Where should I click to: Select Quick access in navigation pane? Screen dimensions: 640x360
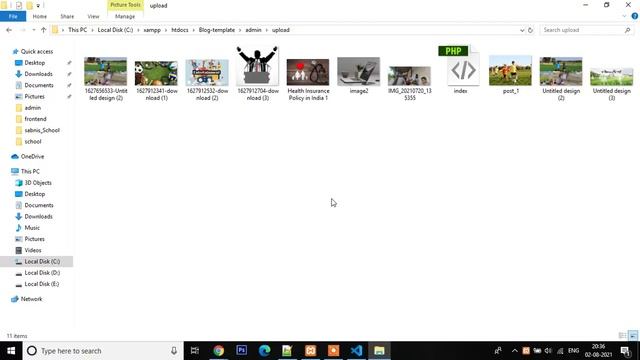coord(37,51)
